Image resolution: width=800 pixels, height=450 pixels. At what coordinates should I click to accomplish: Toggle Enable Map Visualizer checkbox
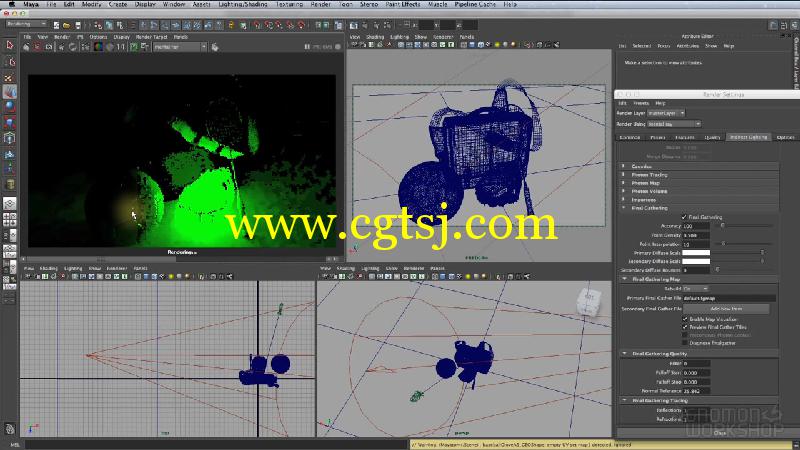[x=685, y=319]
